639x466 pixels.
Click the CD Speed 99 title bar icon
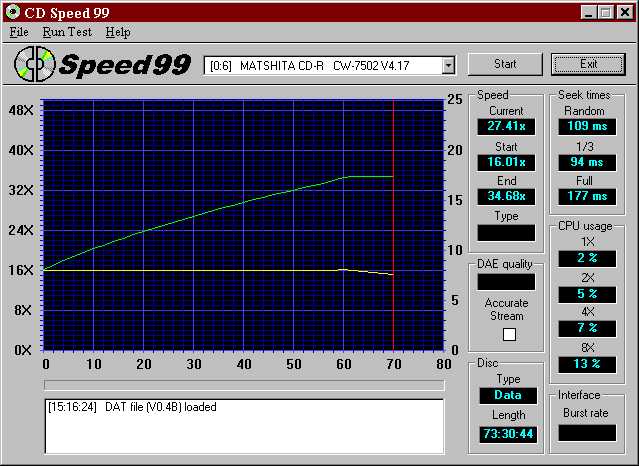(12, 12)
